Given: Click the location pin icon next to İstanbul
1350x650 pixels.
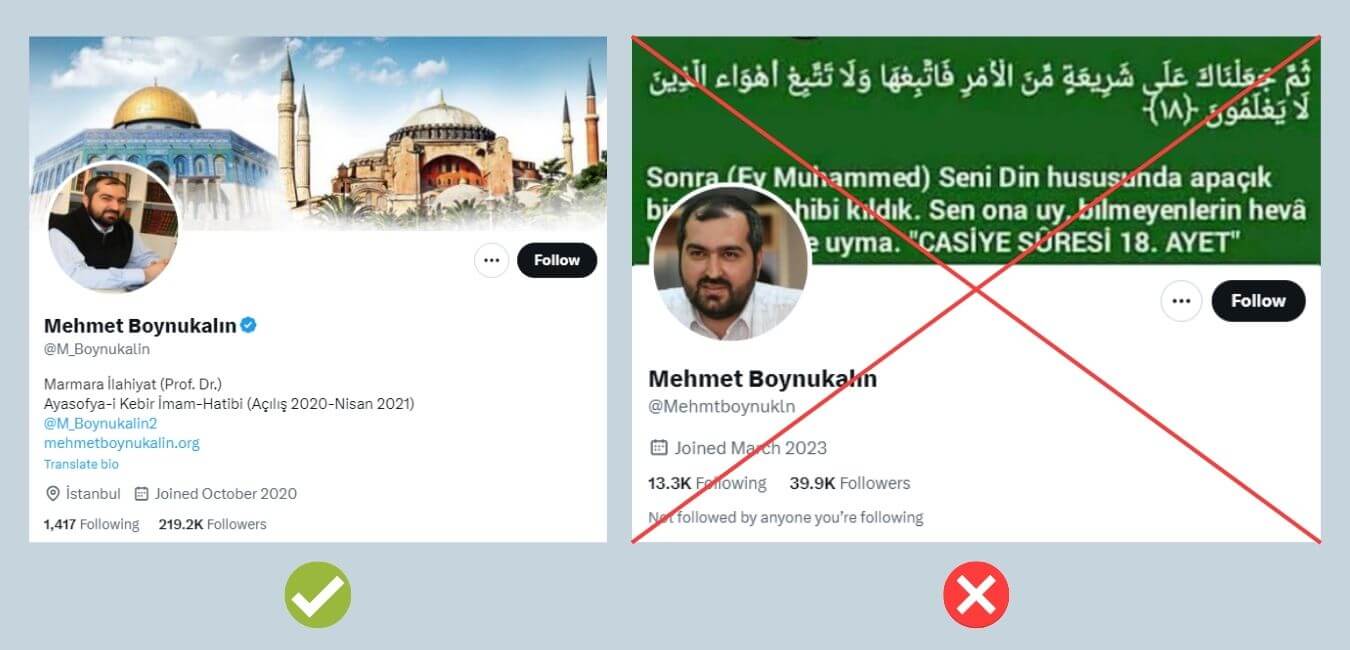Looking at the screenshot, I should tap(53, 494).
